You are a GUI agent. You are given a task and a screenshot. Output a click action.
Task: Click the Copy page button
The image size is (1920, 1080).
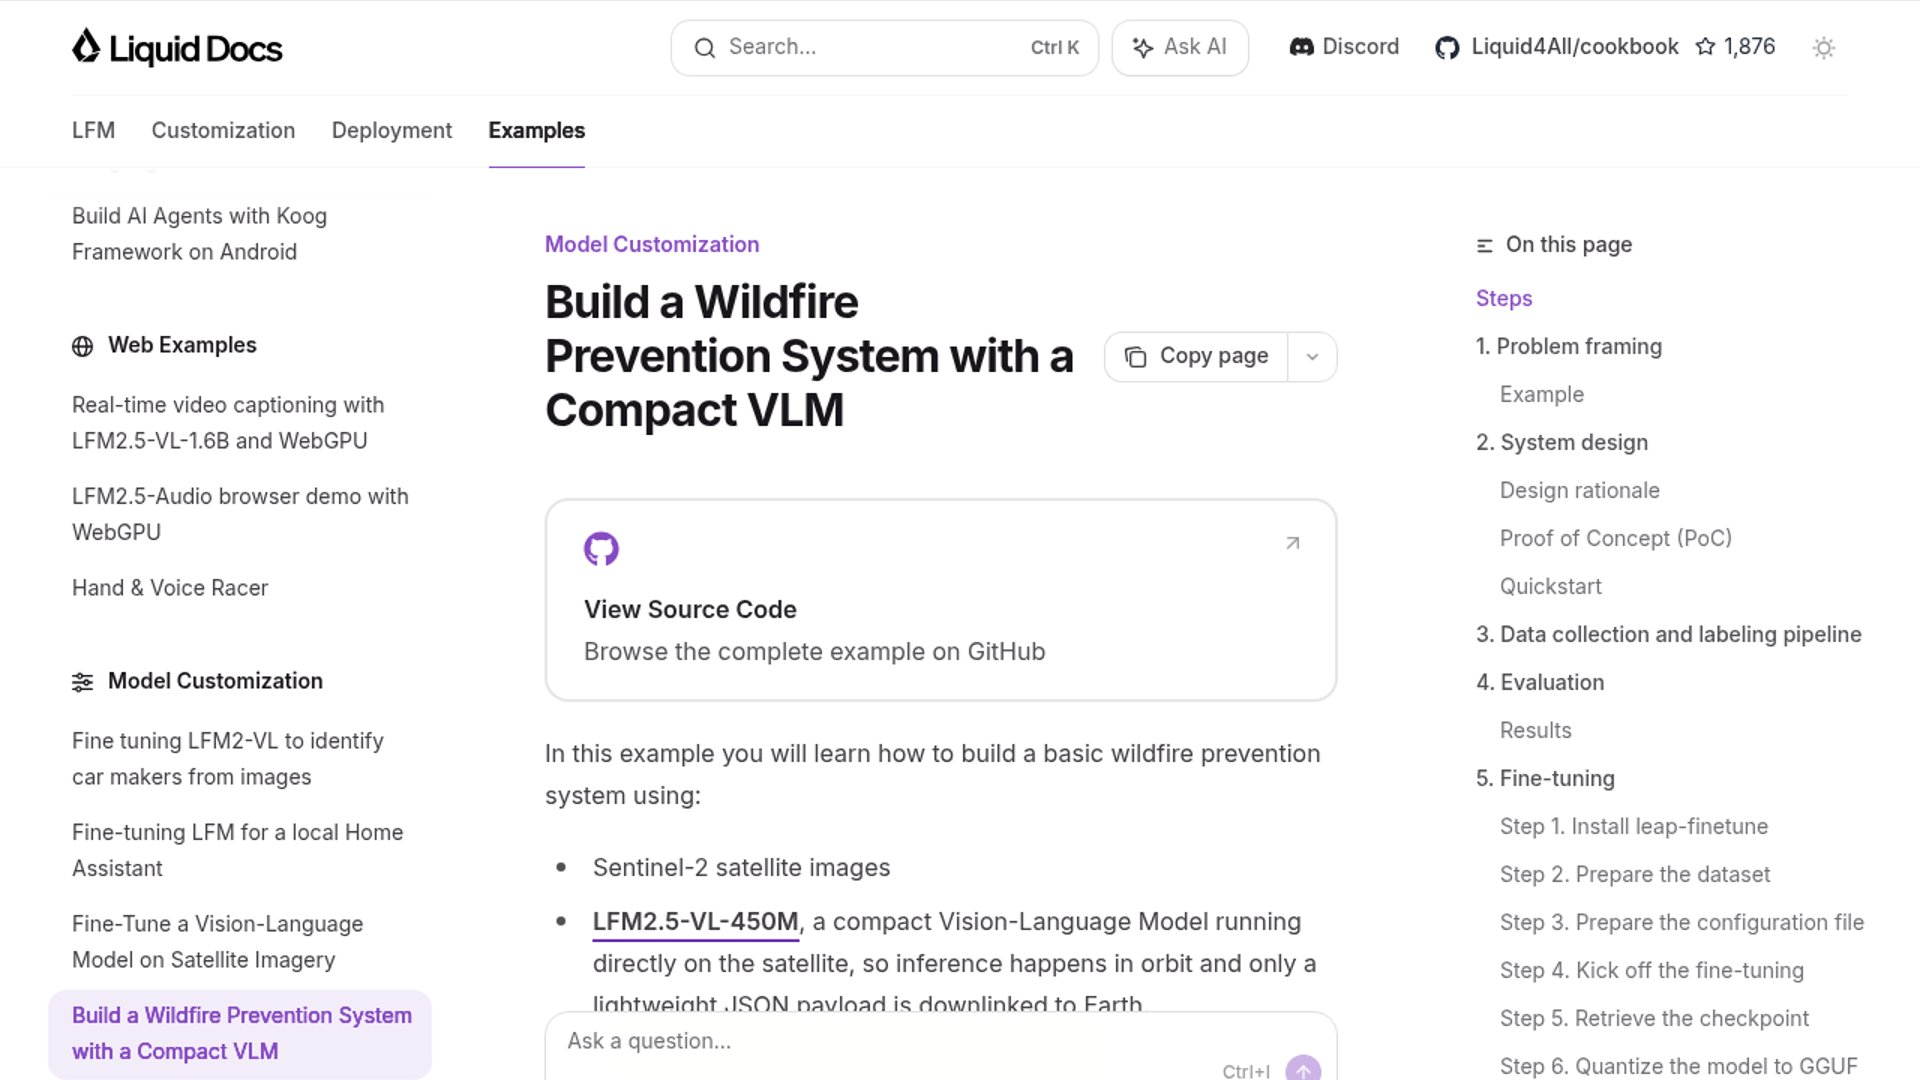1196,357
